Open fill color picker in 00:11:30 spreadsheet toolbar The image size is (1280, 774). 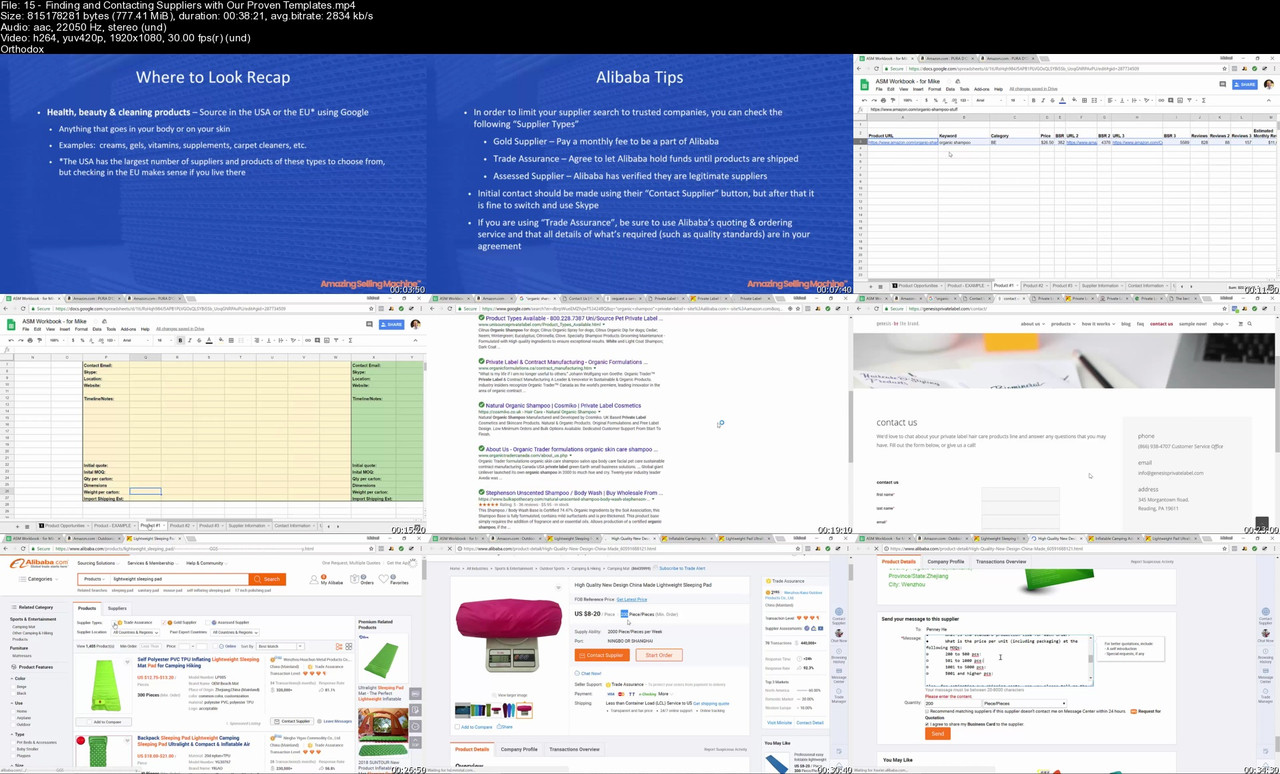pos(1074,100)
